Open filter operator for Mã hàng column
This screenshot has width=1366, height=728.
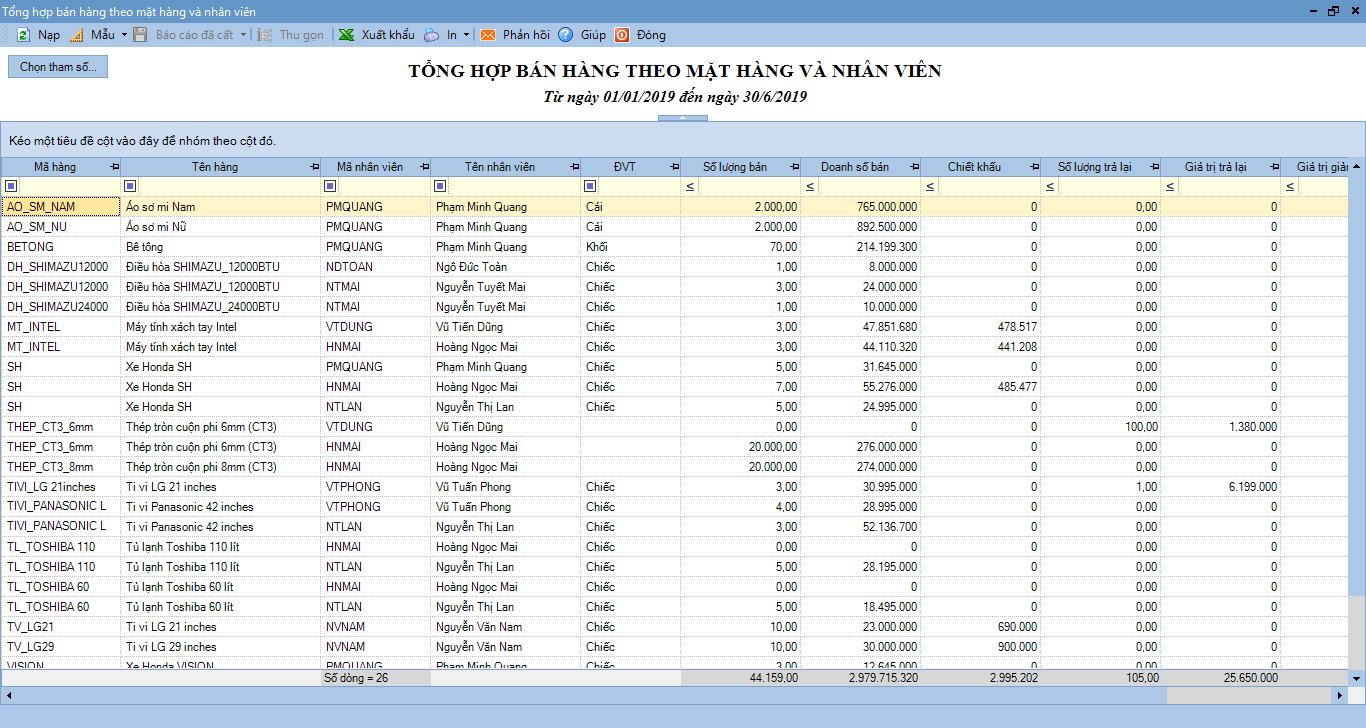pyautogui.click(x=11, y=186)
